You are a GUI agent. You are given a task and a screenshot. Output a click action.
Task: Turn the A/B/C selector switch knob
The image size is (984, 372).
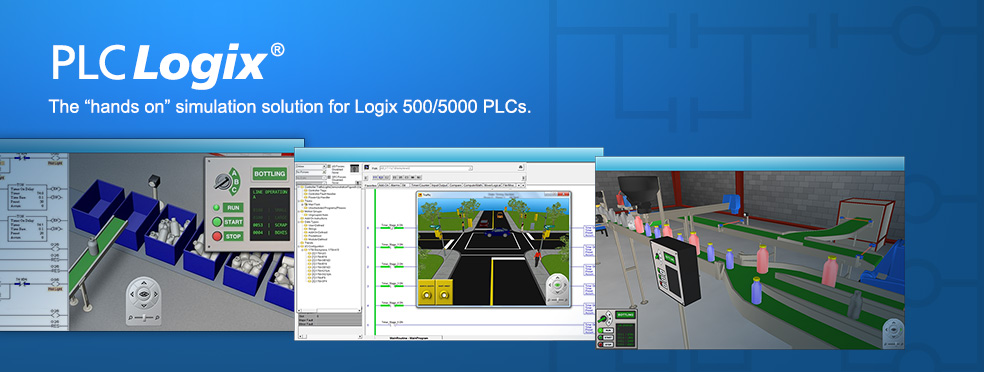[x=223, y=182]
